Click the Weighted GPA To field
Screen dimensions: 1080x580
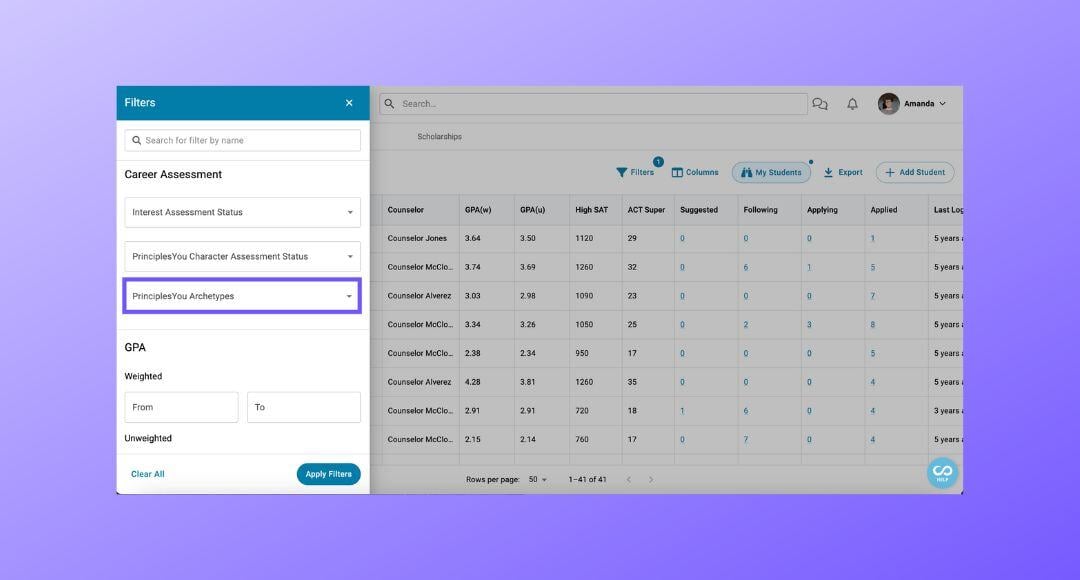click(x=304, y=407)
